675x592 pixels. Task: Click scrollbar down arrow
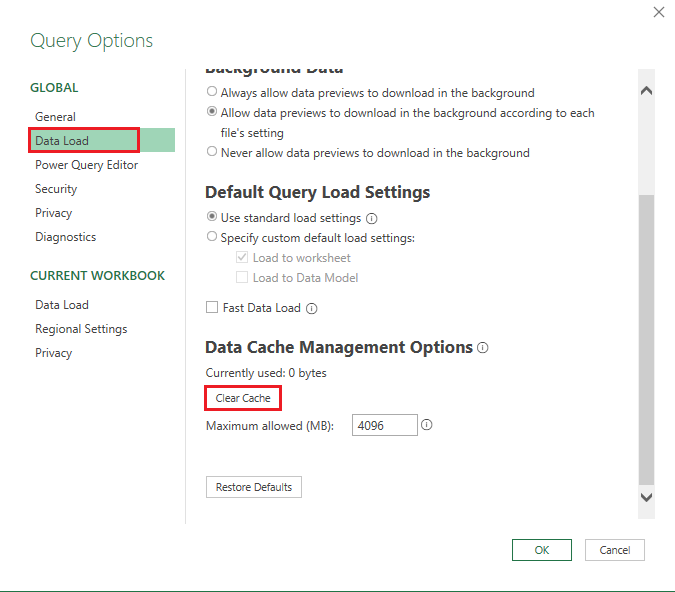(x=646, y=497)
